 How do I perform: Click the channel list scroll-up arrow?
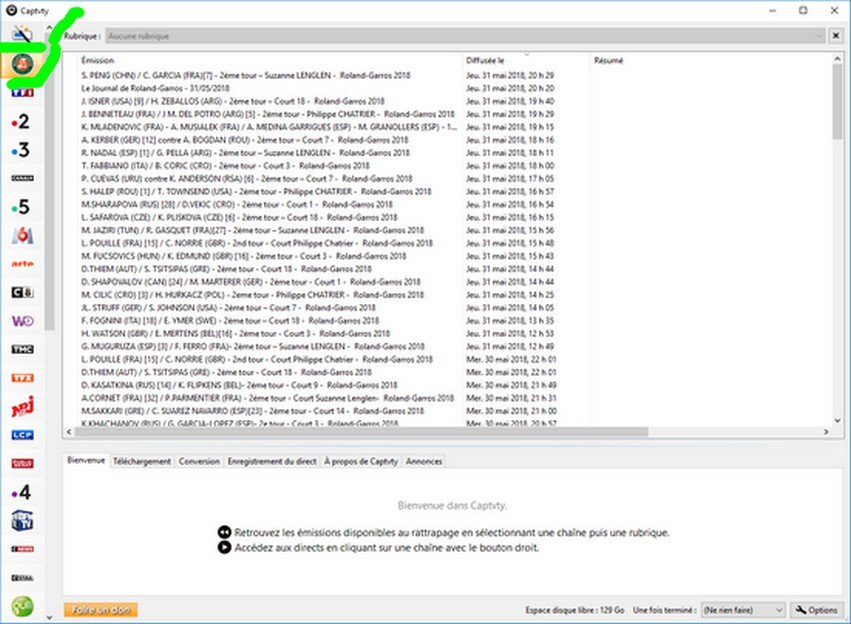click(49, 27)
